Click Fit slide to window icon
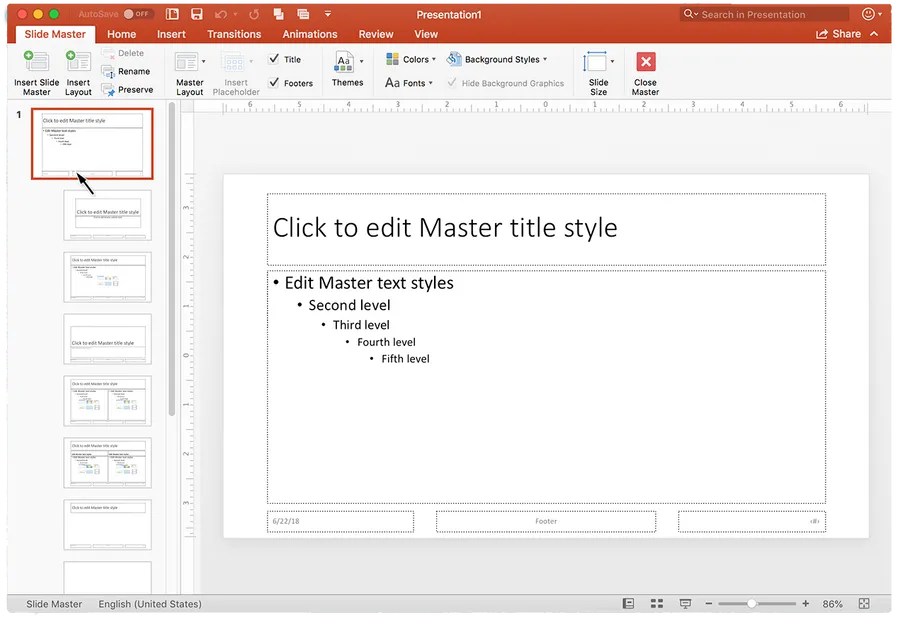The width and height of the screenshot is (900, 617). coord(864,603)
